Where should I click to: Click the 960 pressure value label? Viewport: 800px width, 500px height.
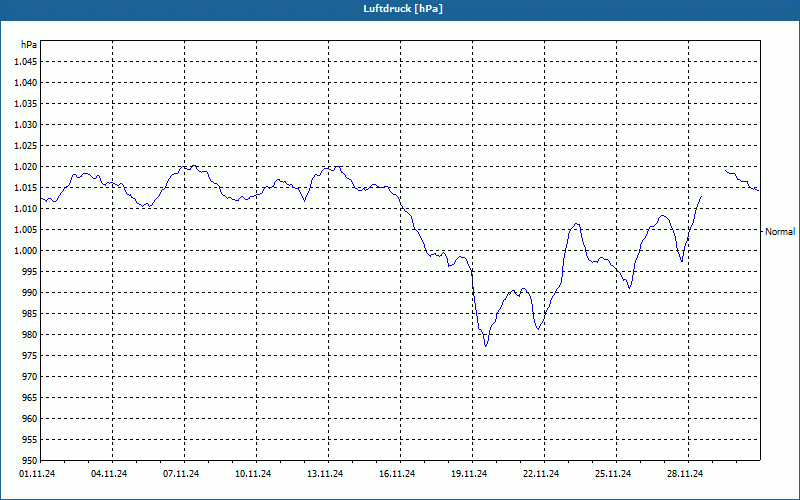[x=30, y=418]
